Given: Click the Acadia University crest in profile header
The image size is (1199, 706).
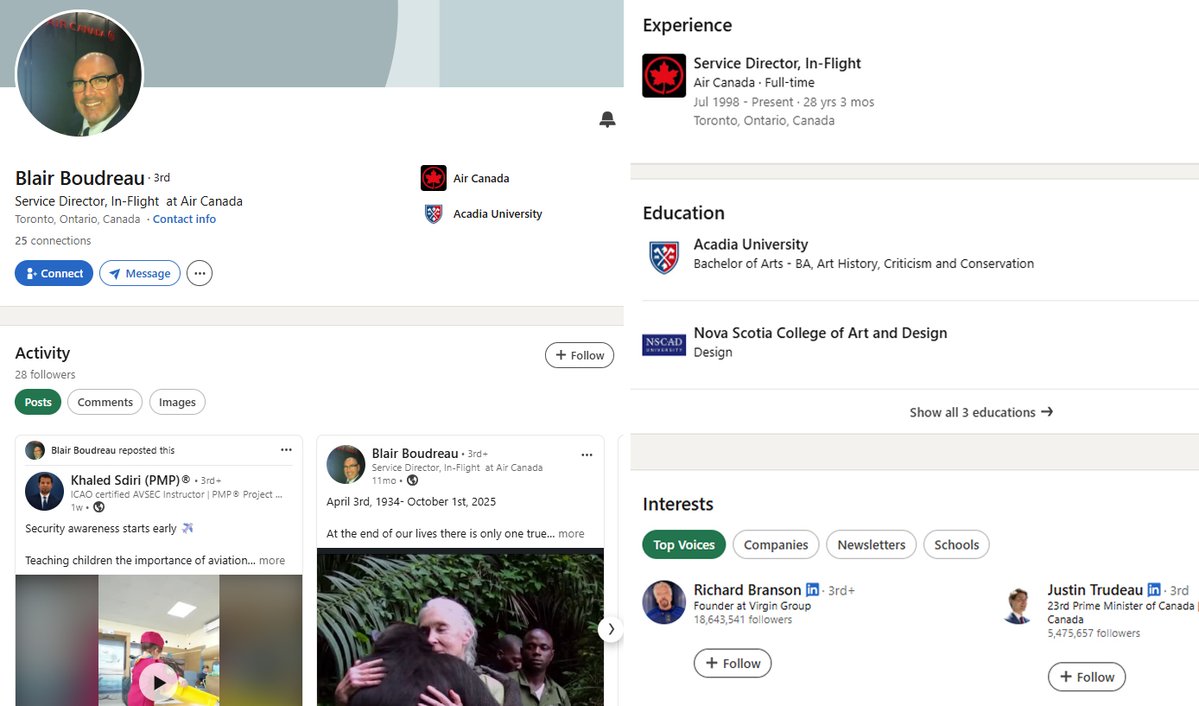Looking at the screenshot, I should point(434,213).
